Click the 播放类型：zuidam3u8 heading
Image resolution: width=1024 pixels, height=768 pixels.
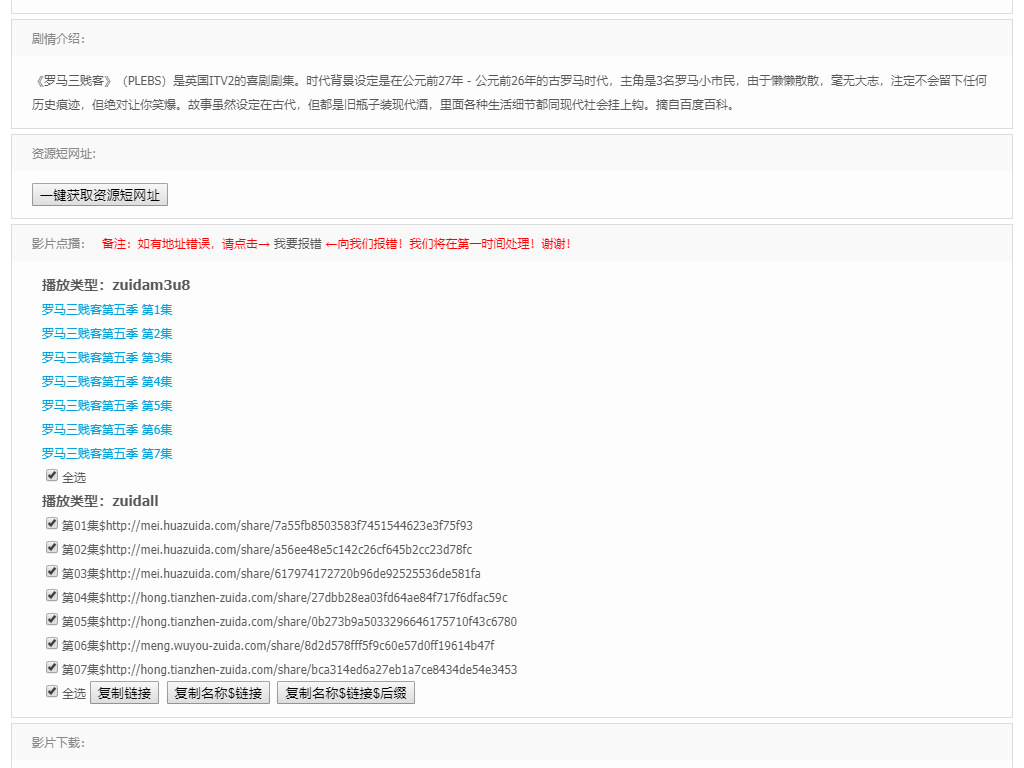[116, 285]
